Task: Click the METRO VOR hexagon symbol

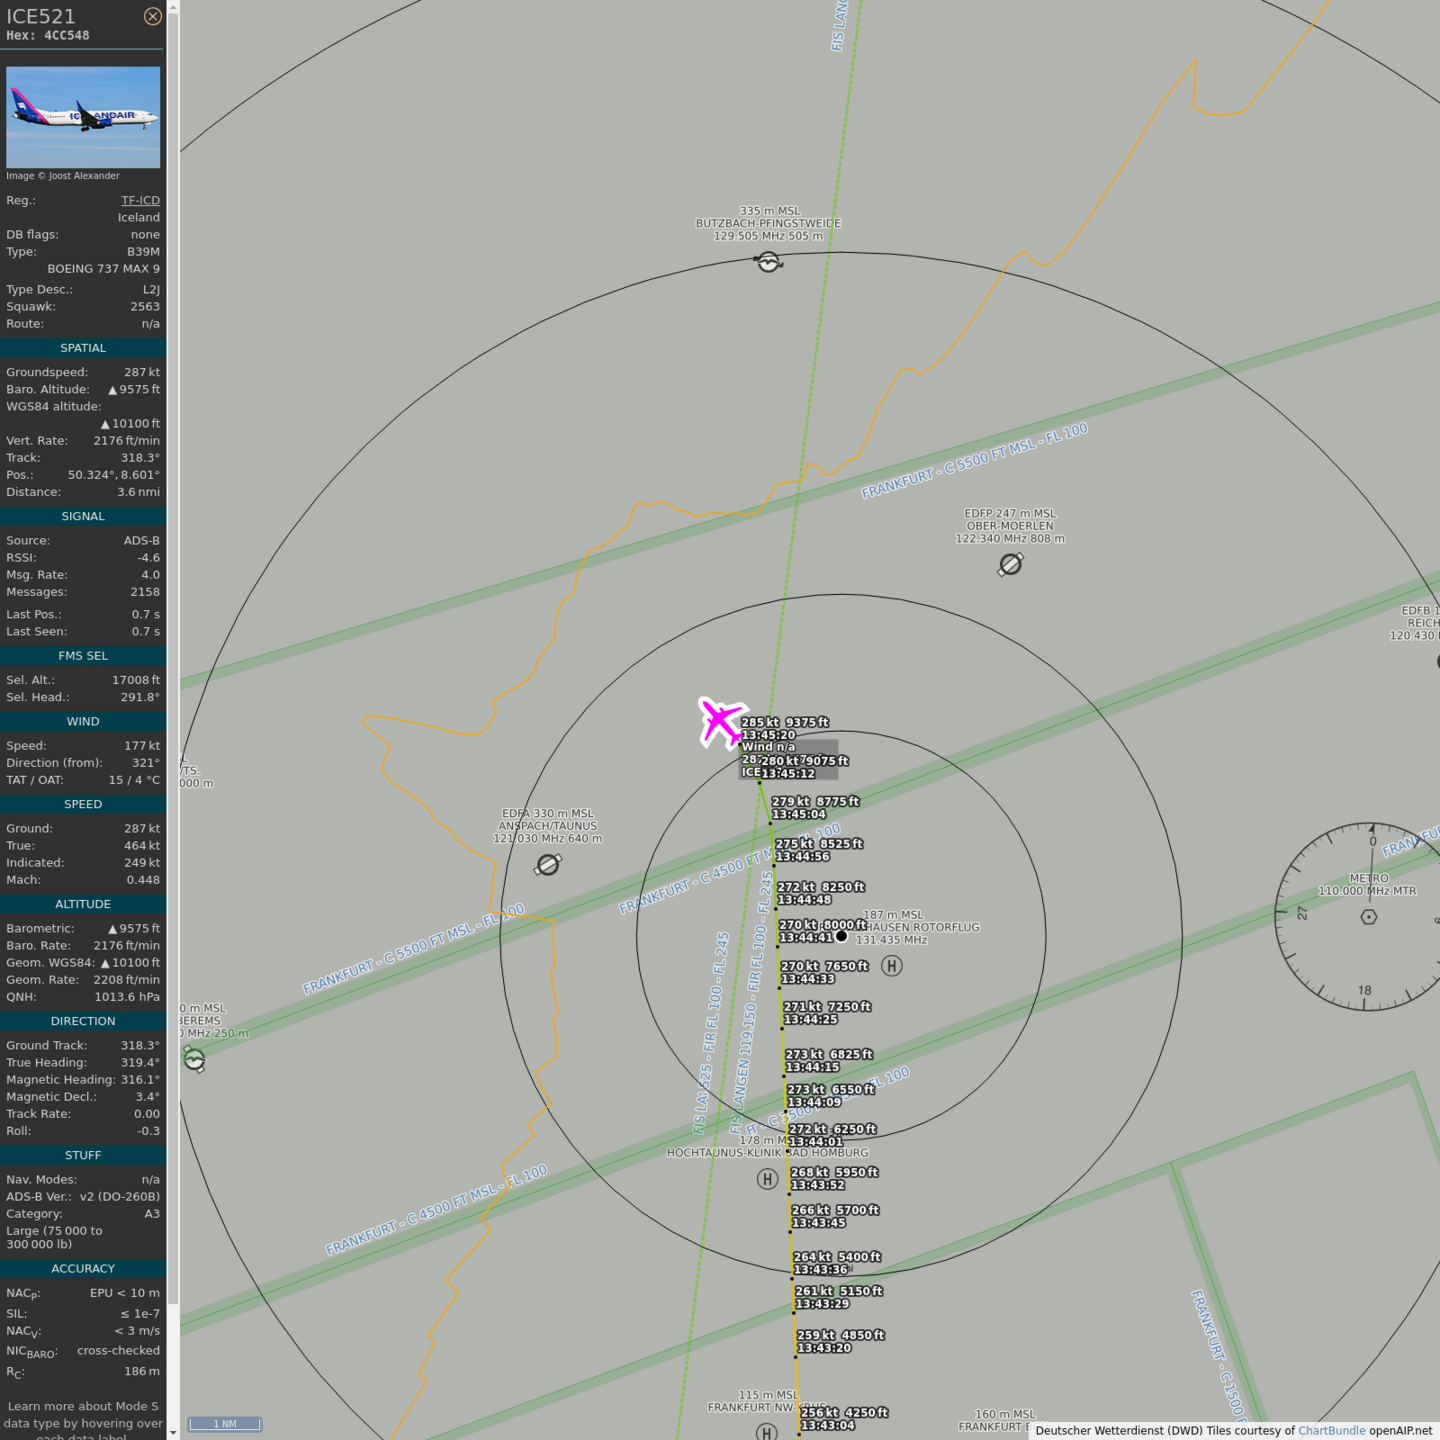Action: (1369, 916)
